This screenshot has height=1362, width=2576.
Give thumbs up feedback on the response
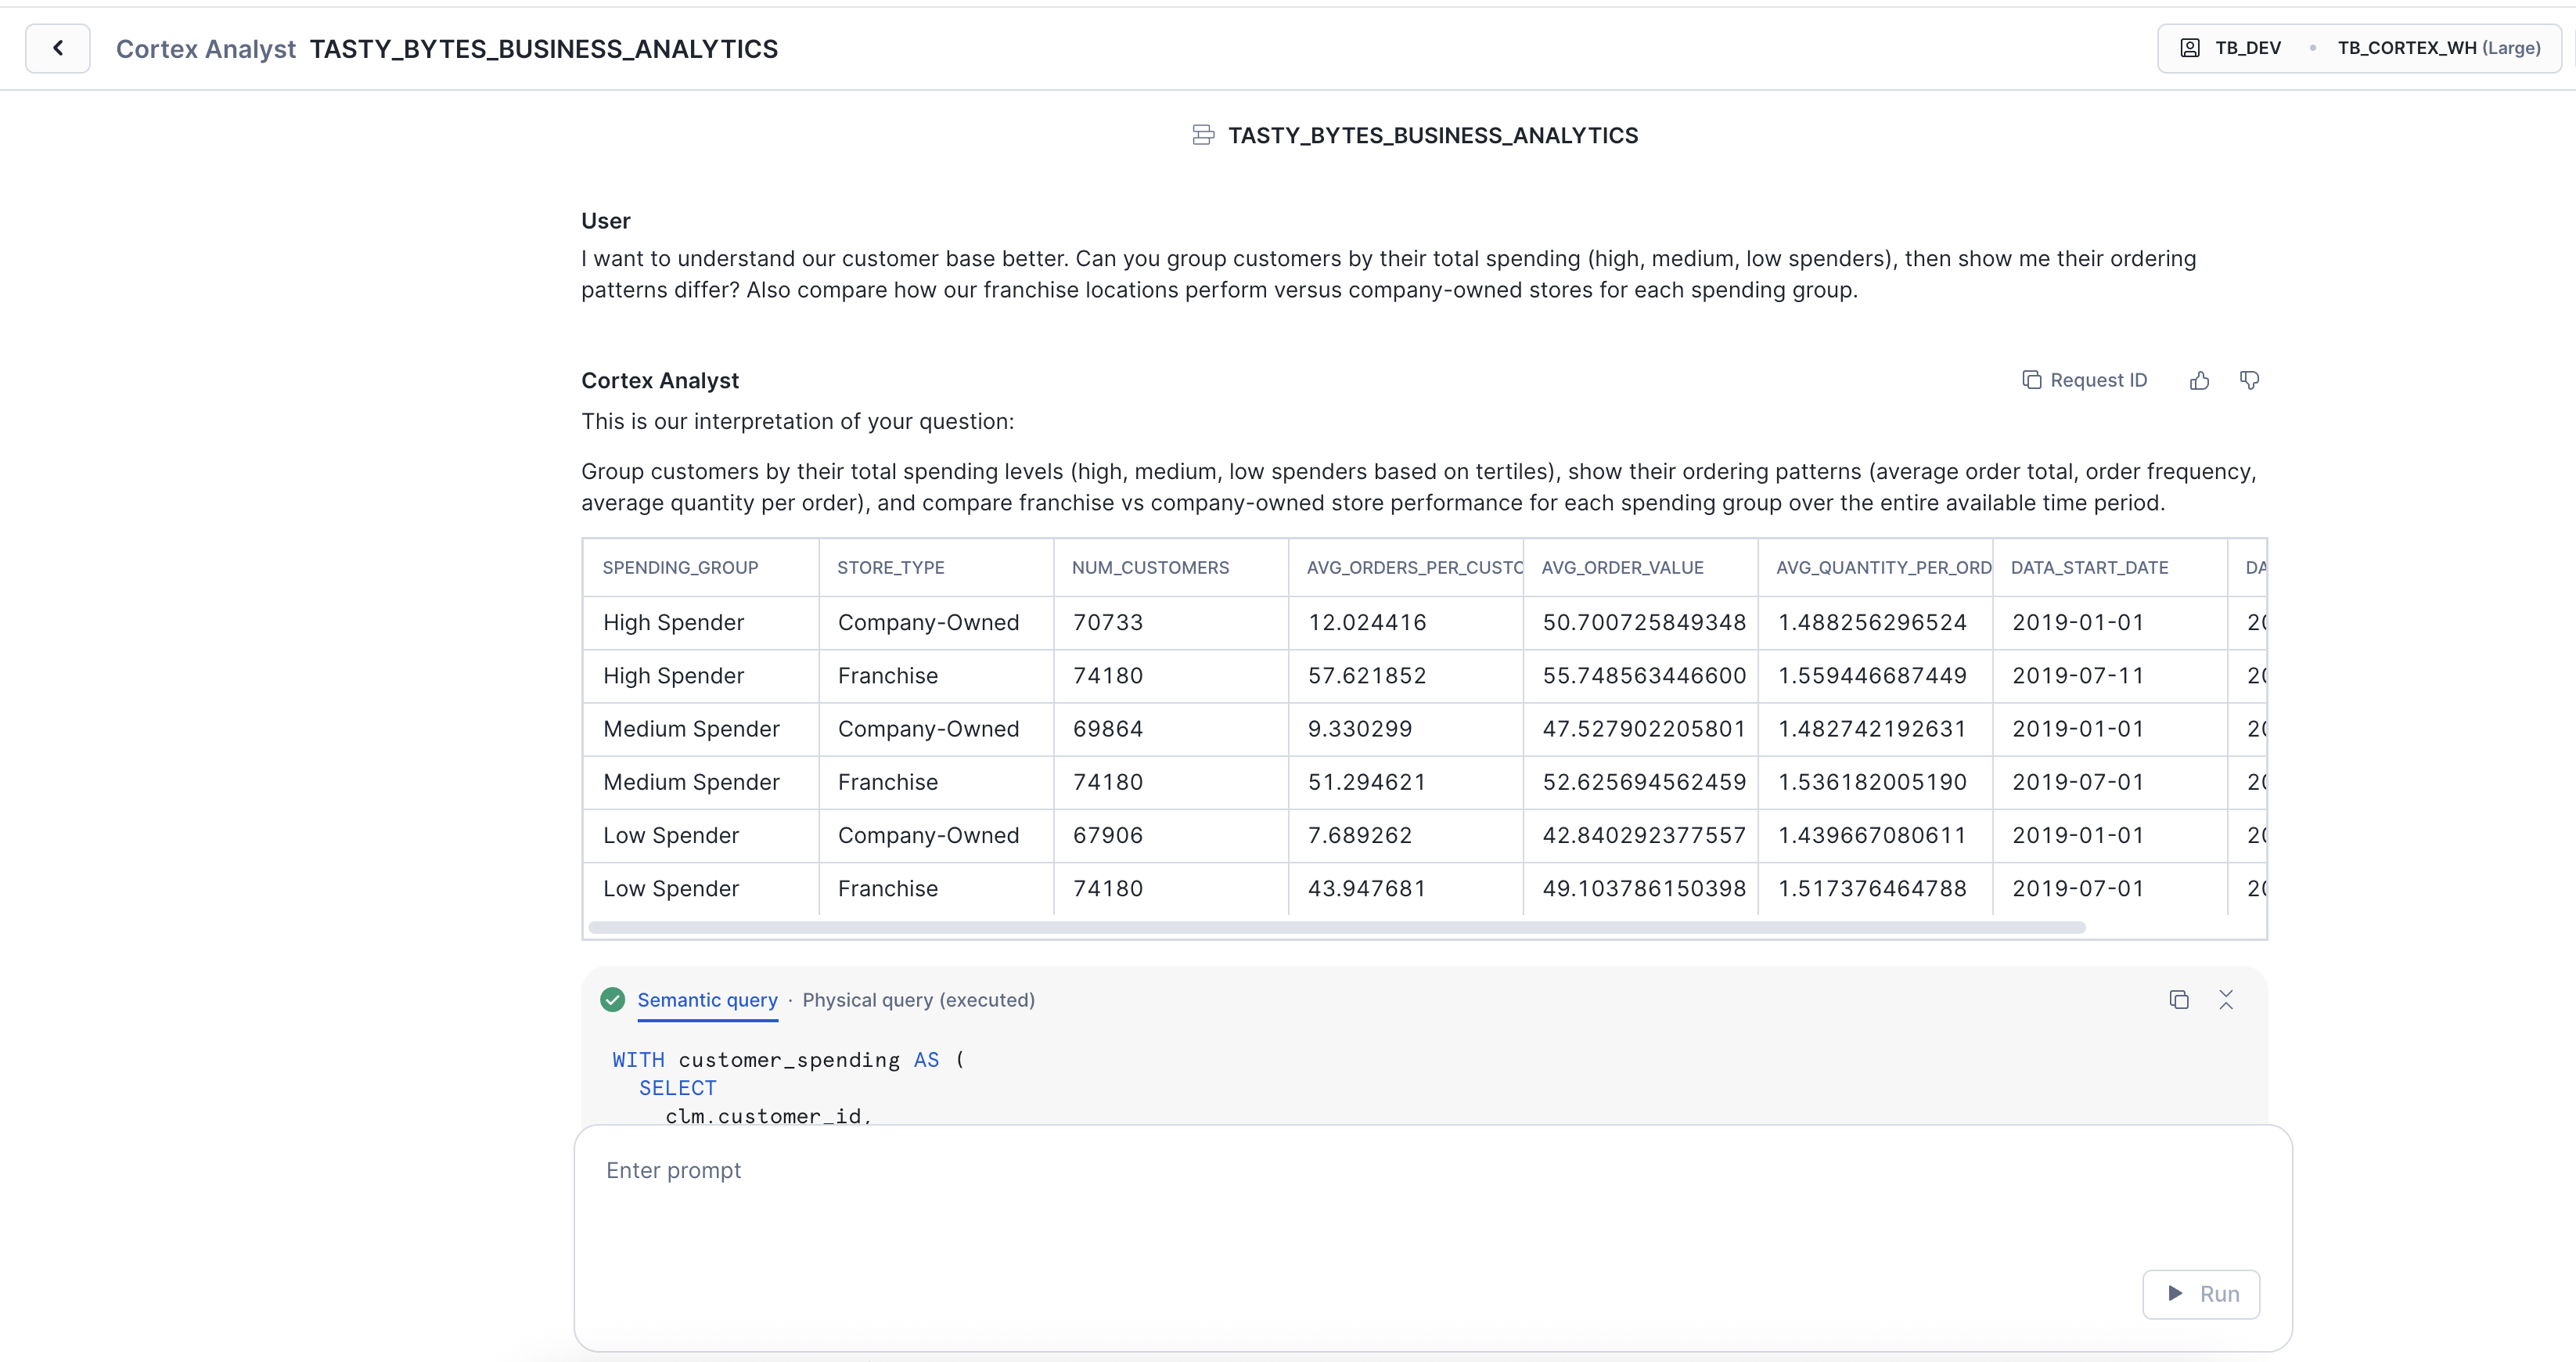[2199, 380]
